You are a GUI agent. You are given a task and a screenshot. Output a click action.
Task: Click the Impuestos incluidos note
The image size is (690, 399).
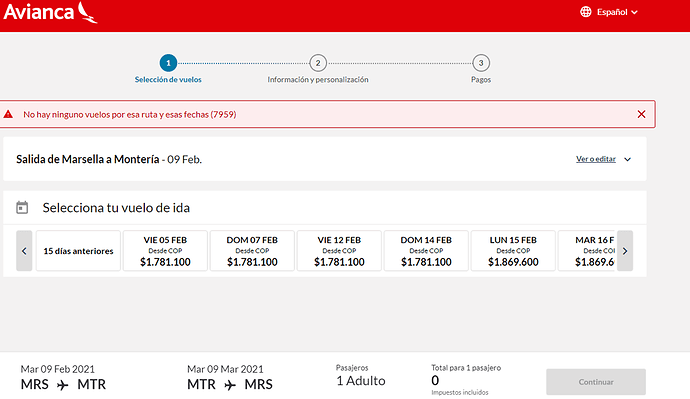pos(460,392)
